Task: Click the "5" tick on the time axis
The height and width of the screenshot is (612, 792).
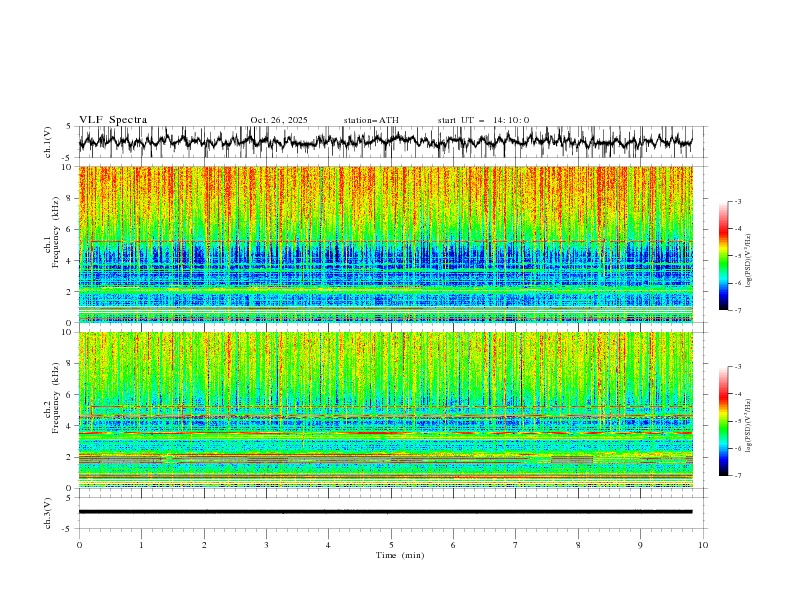Action: point(391,545)
